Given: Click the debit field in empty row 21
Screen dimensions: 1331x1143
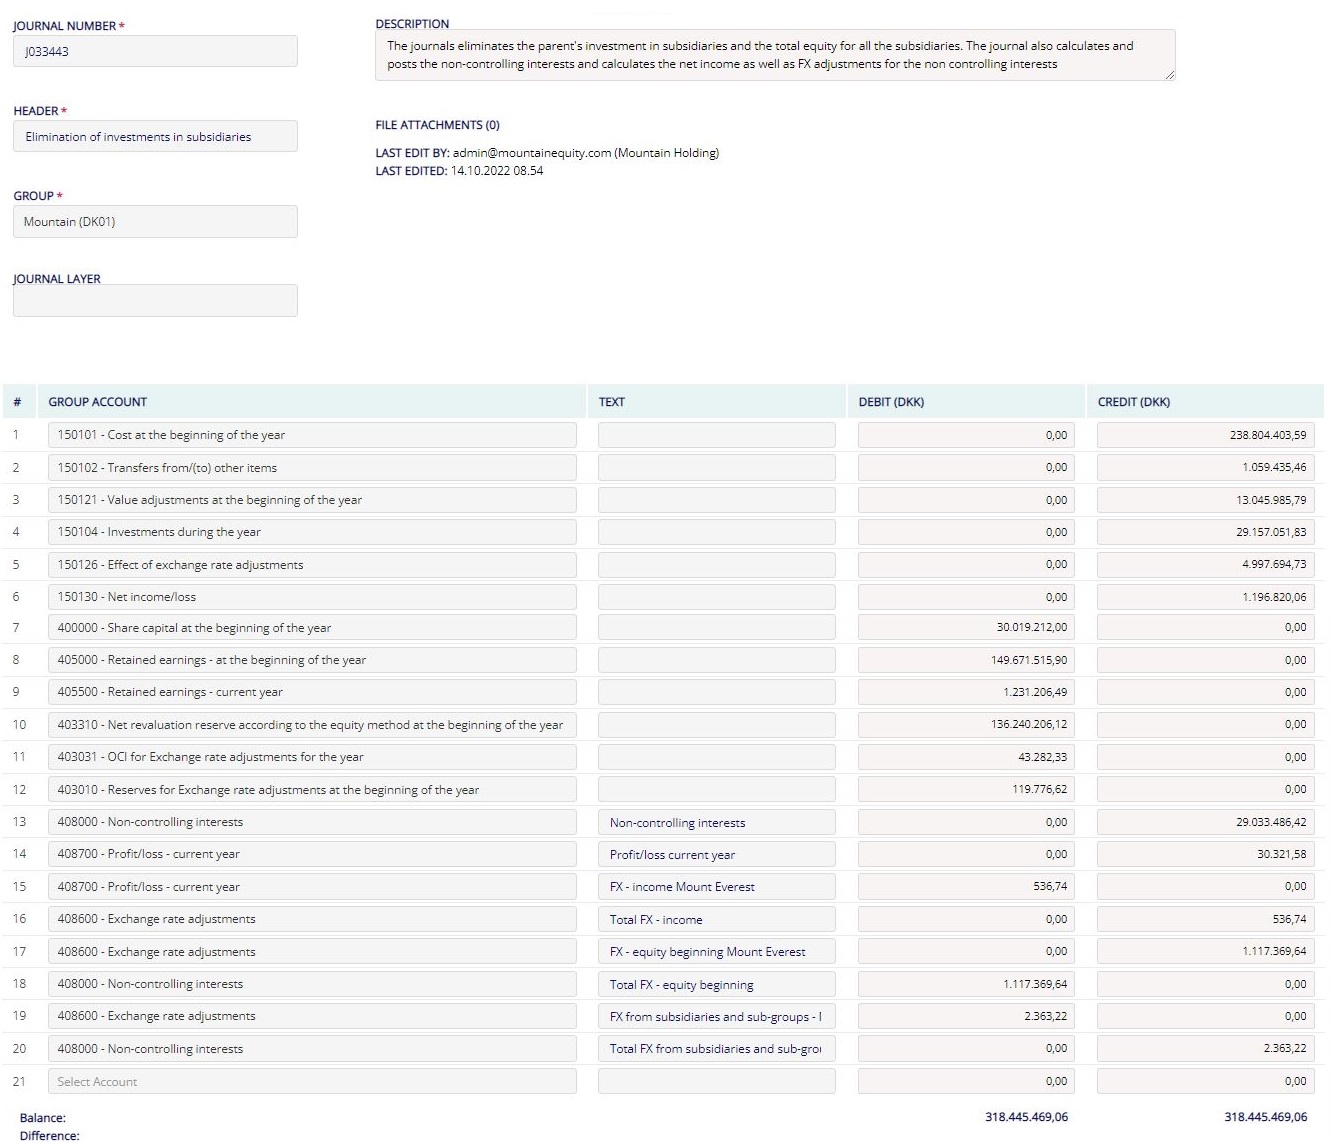Looking at the screenshot, I should tap(967, 1081).
